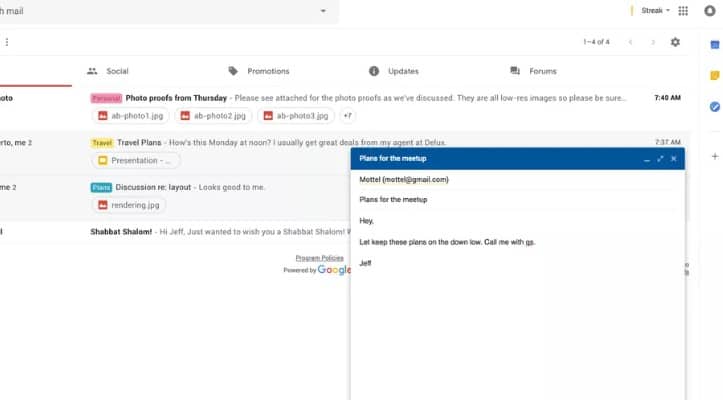This screenshot has width=723, height=400.
Task: Go to the next page of emails
Action: pyautogui.click(x=653, y=42)
